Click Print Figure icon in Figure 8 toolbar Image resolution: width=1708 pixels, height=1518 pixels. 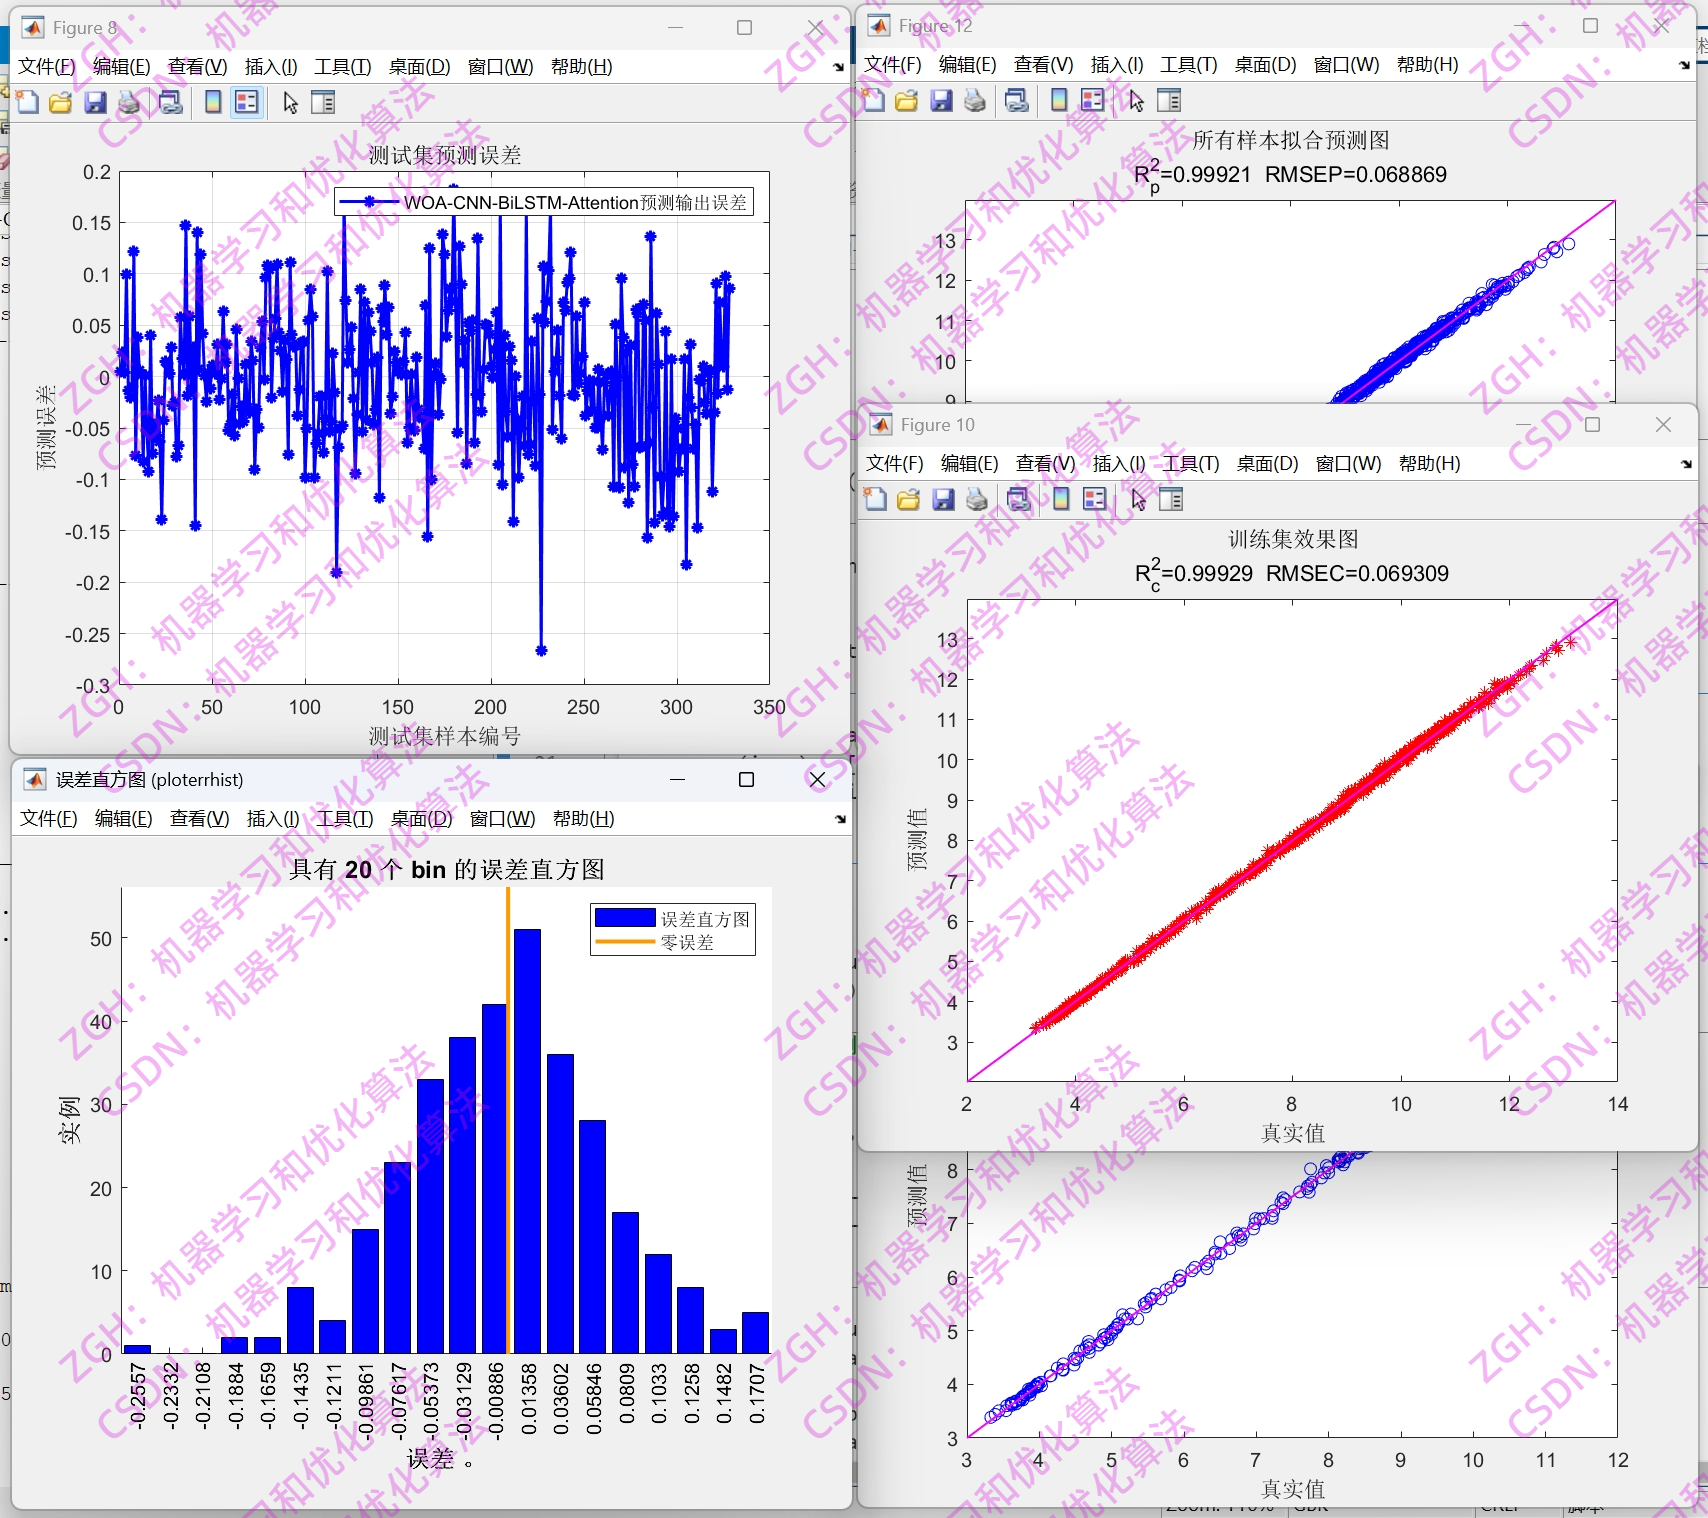coord(129,102)
